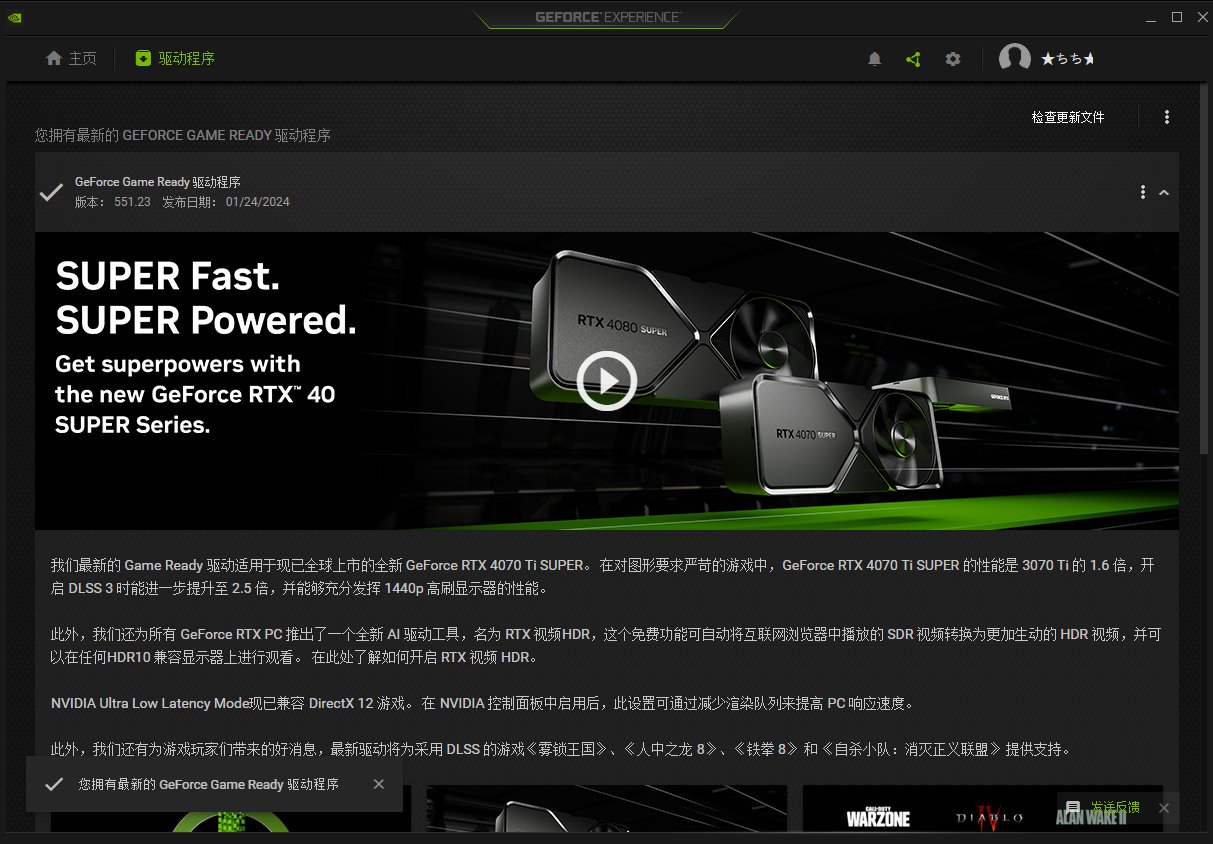Dismiss the latest driver toast notification
This screenshot has height=844, width=1213.
click(378, 784)
